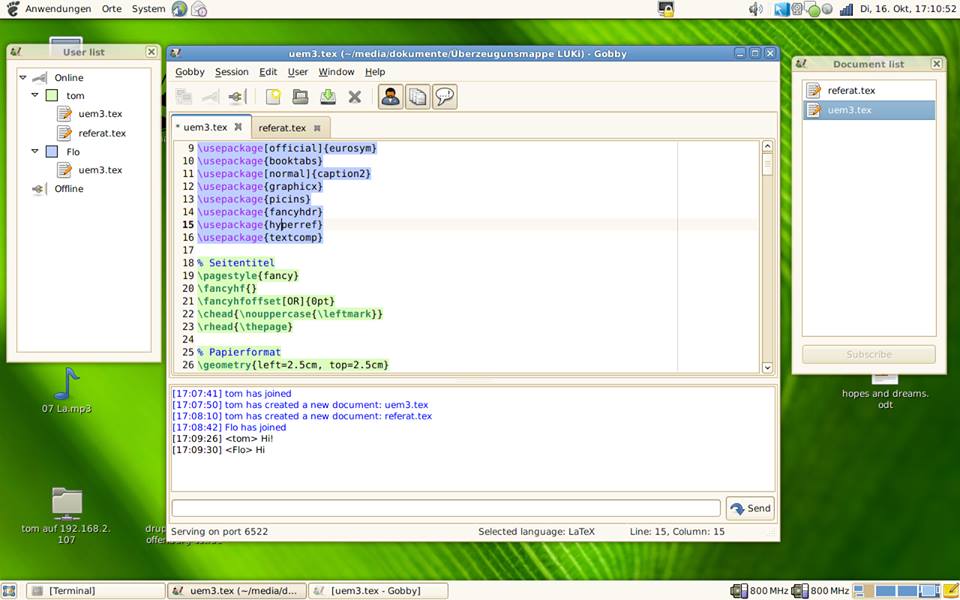Click the quit session plug icon
960x600 pixels.
[236, 97]
